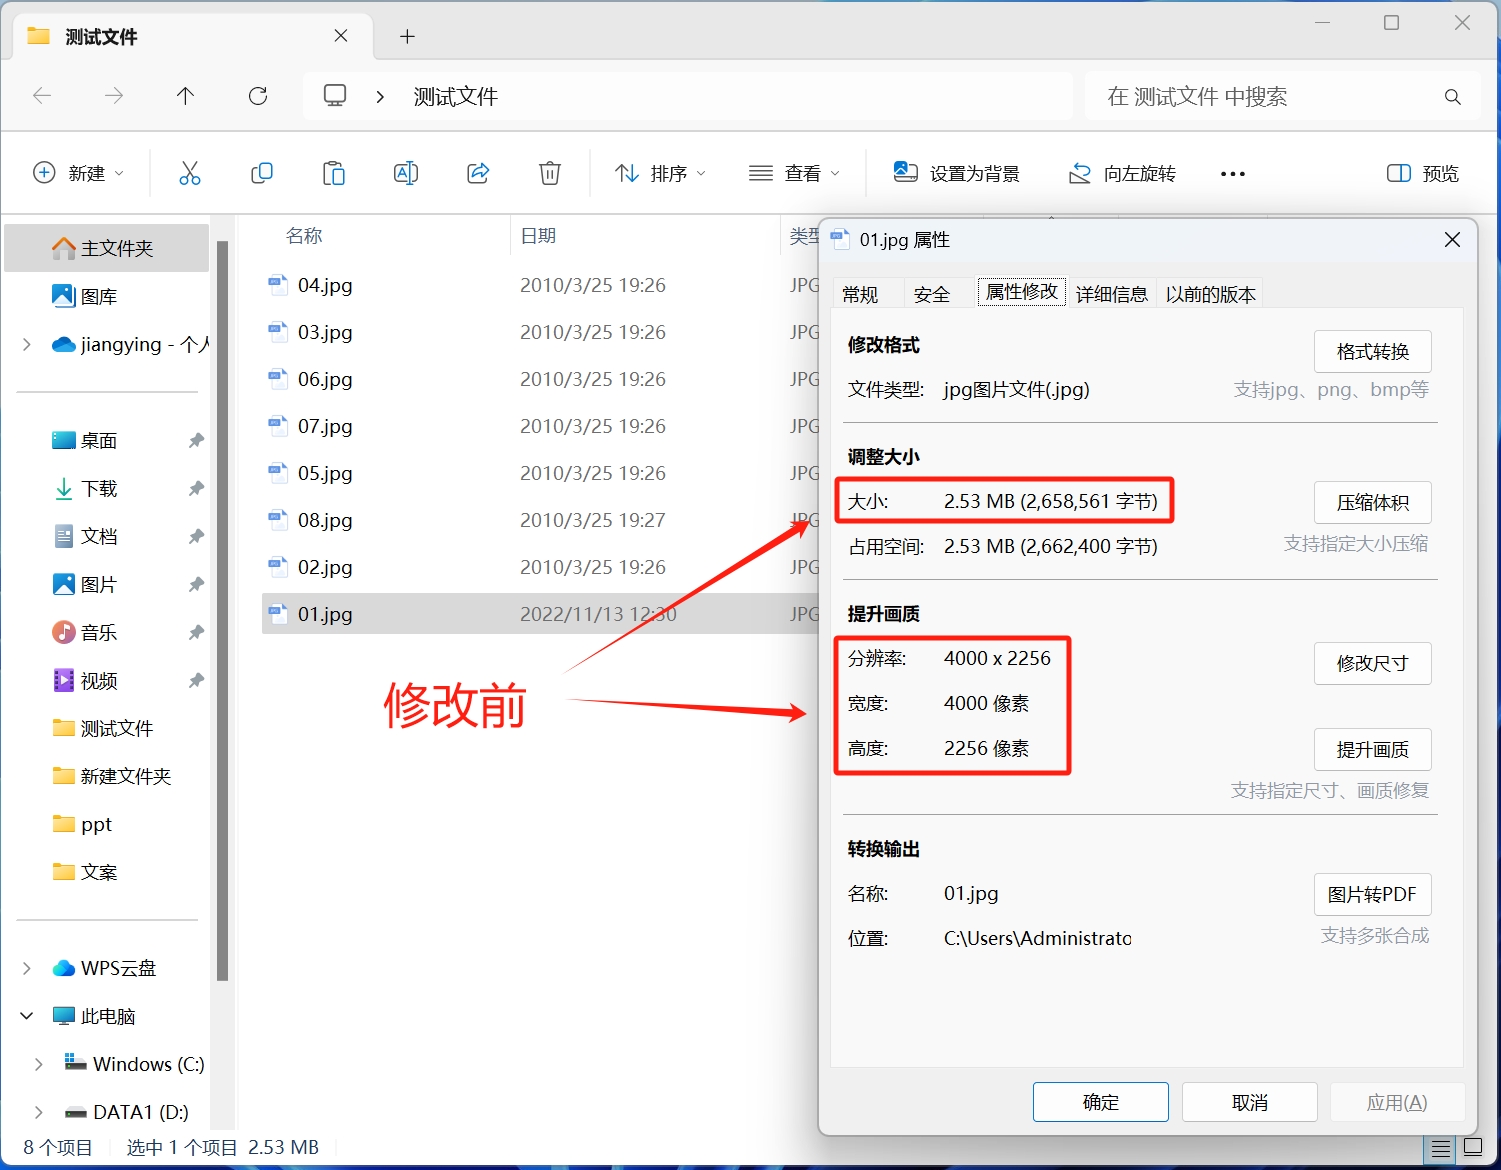Click the 格式转换 button
Screen dimensions: 1501x1170
(x=1372, y=351)
